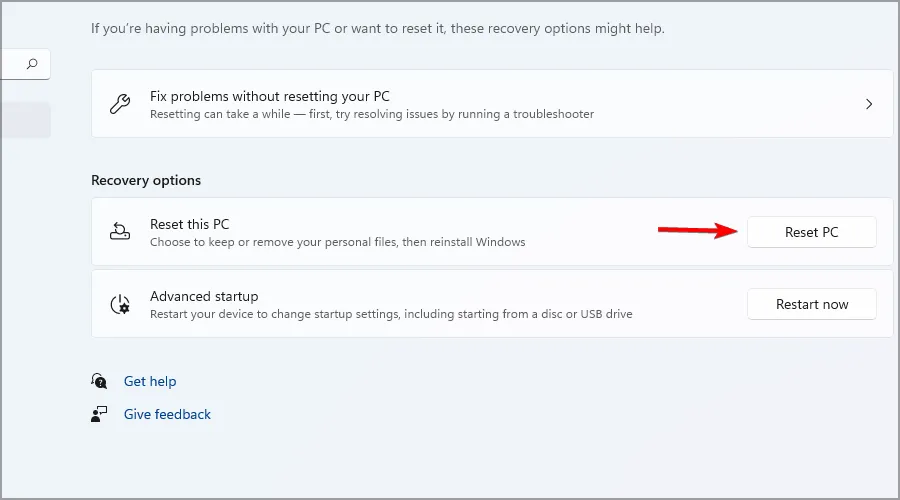Open "Fix problems without resetting your PC"
The height and width of the screenshot is (500, 900).
(270, 97)
